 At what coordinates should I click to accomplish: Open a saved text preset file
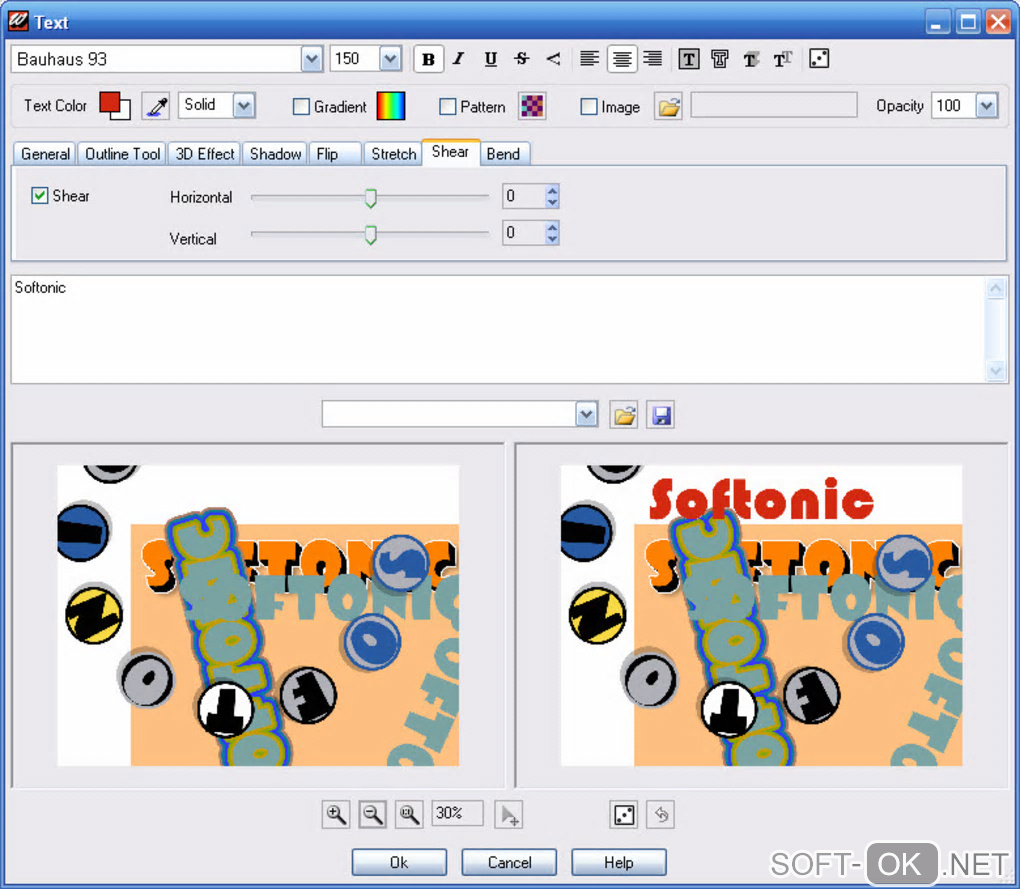click(624, 415)
